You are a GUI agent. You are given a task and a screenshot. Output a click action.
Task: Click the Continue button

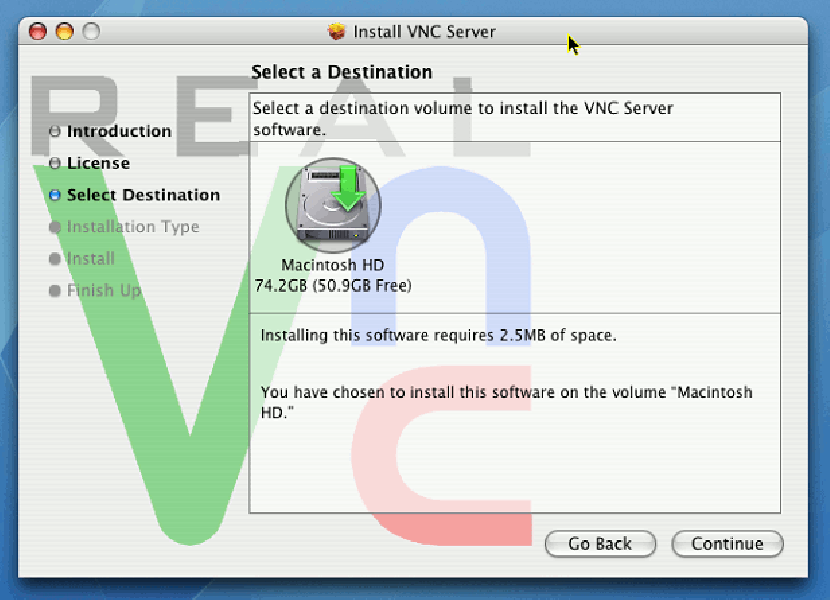pos(727,544)
